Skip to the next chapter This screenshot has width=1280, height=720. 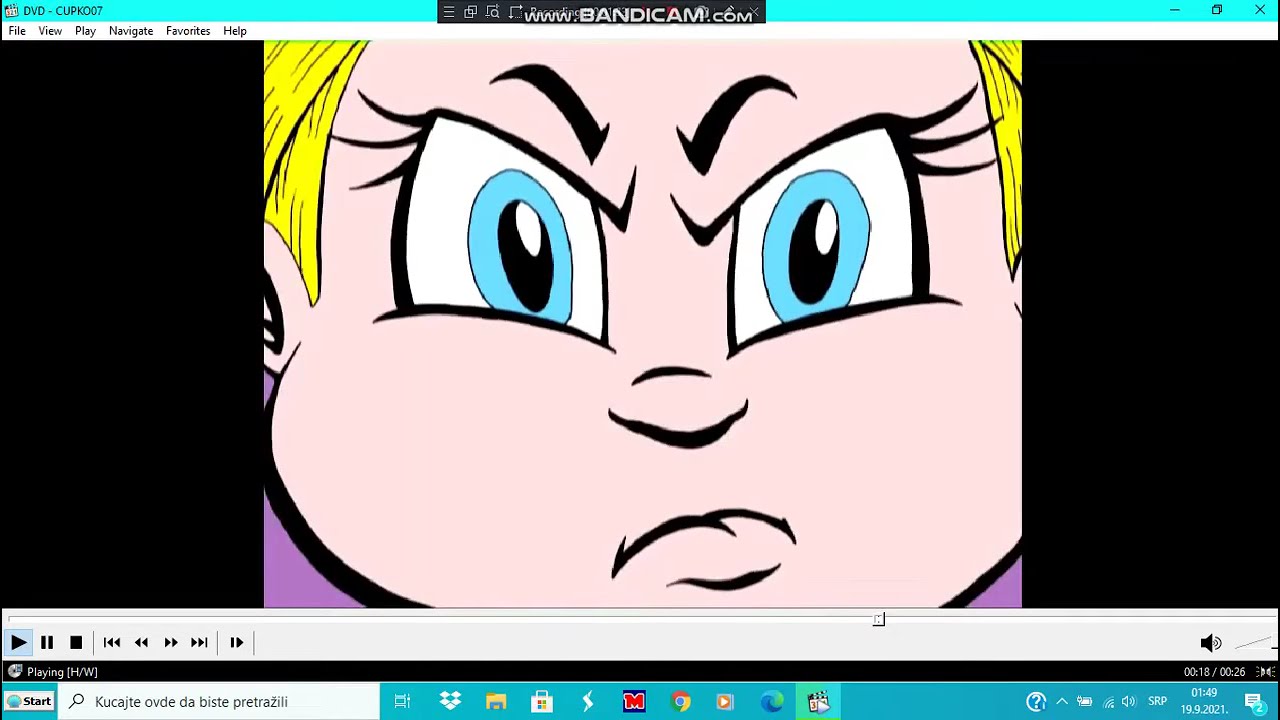(199, 642)
